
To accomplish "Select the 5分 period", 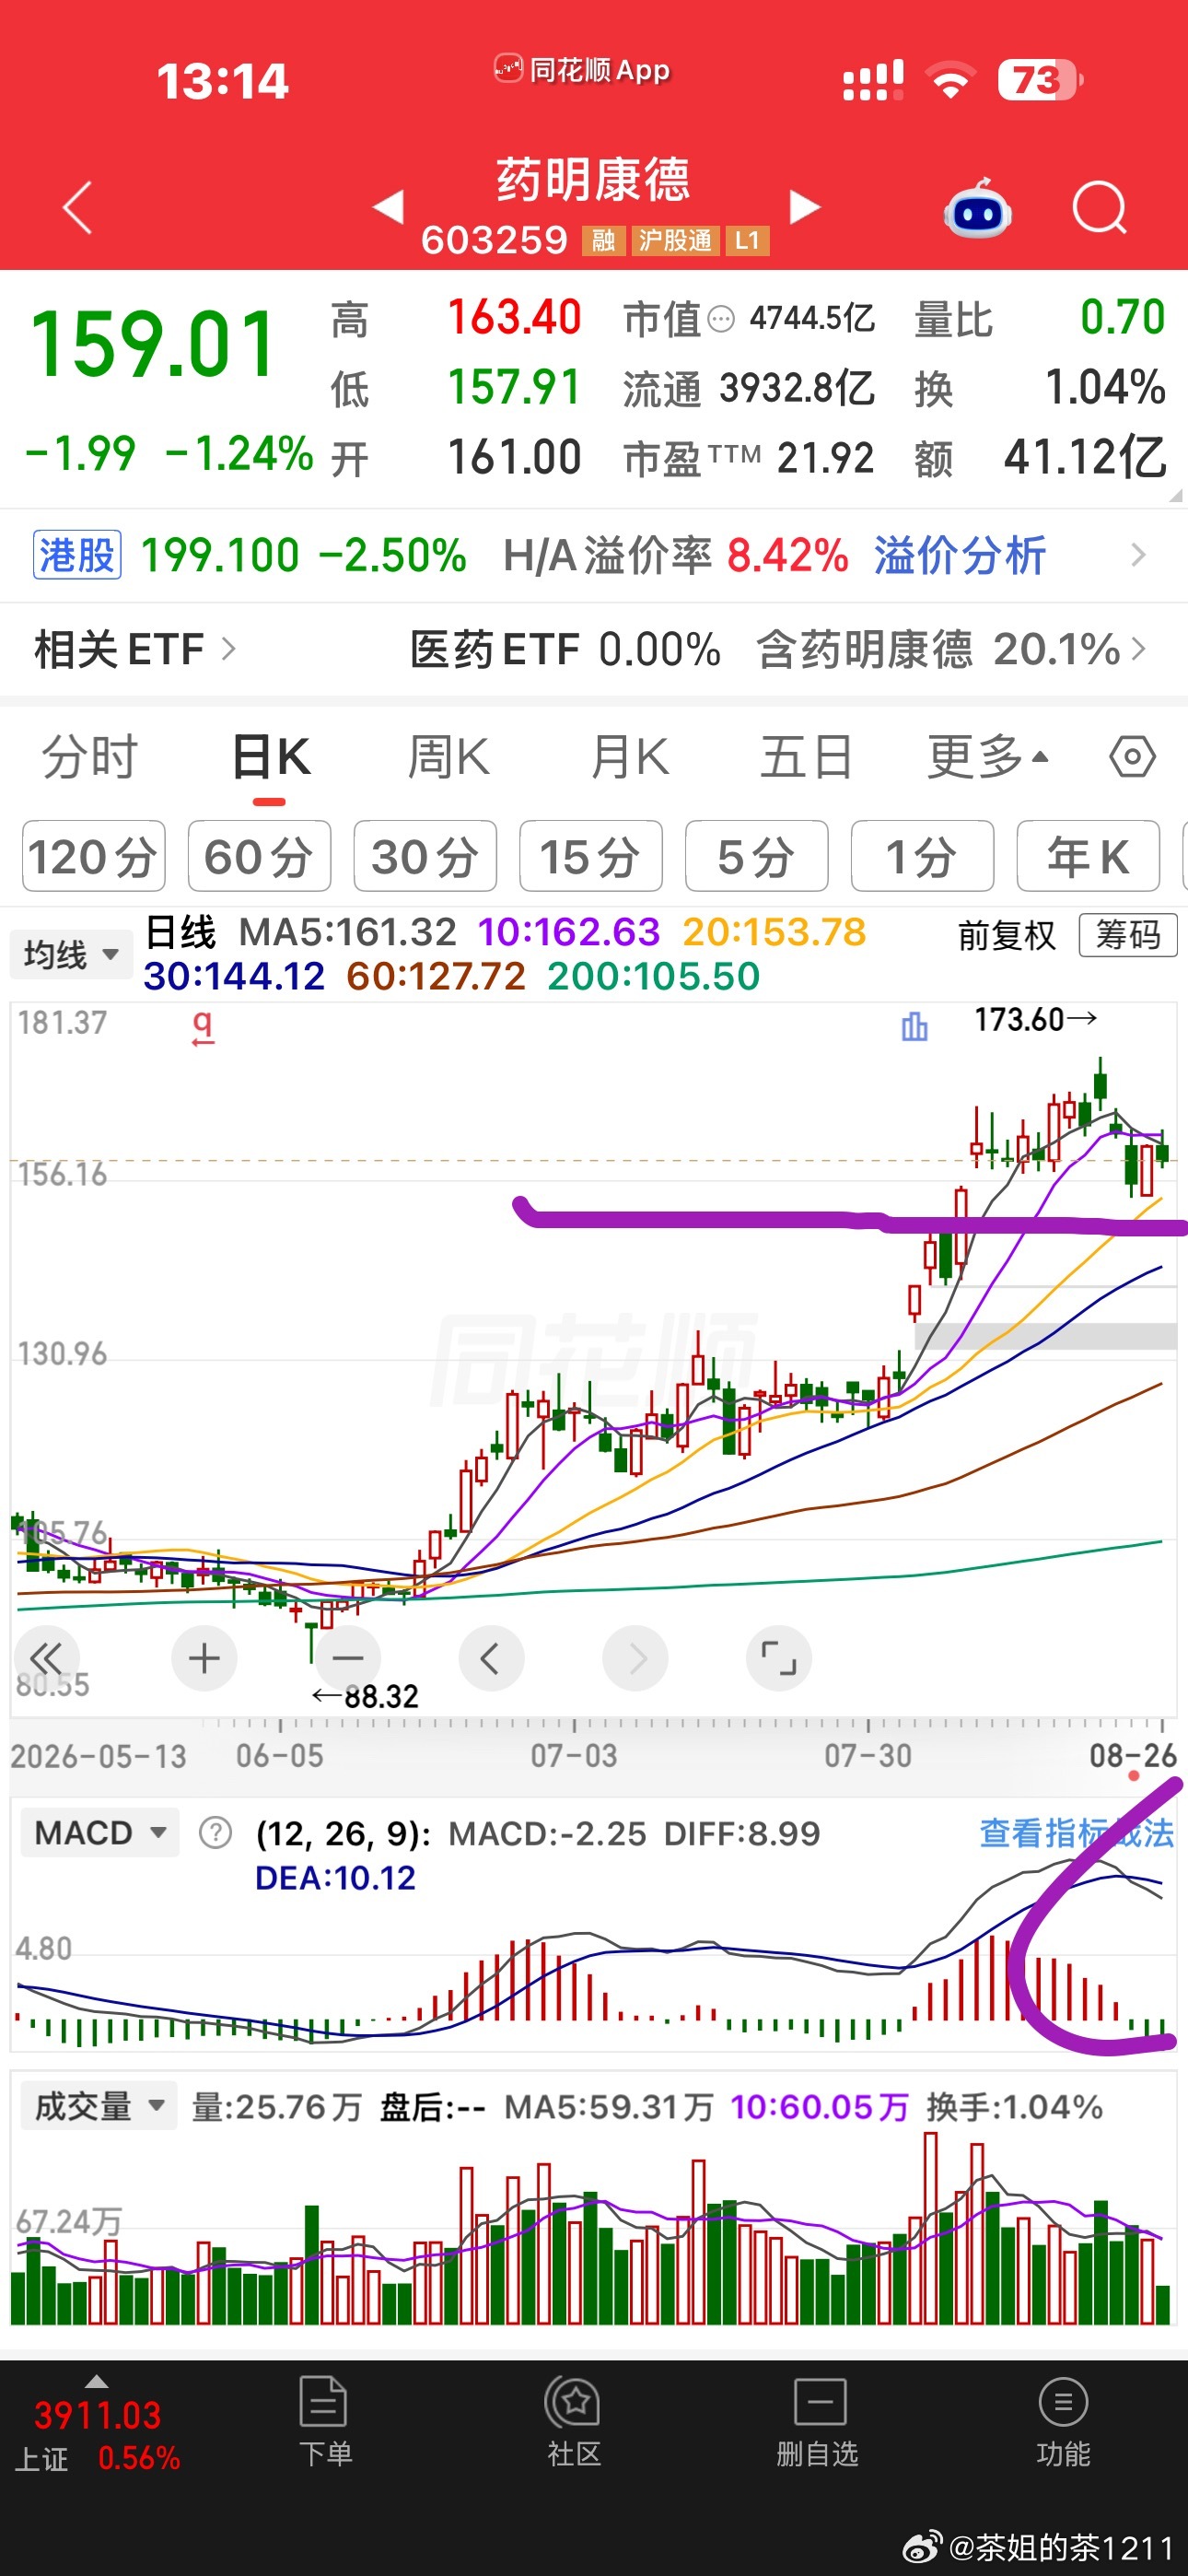I will tap(756, 856).
